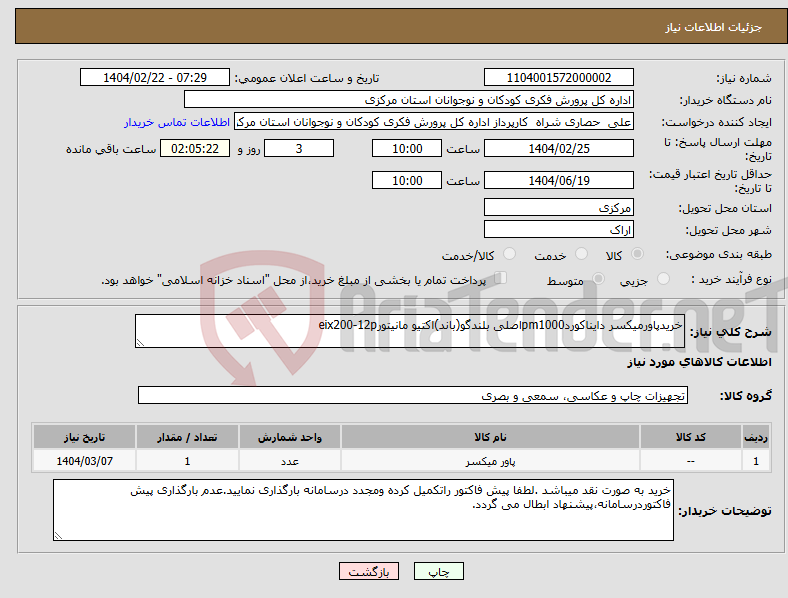Click the remaining days field showing 3

pyautogui.click(x=299, y=148)
